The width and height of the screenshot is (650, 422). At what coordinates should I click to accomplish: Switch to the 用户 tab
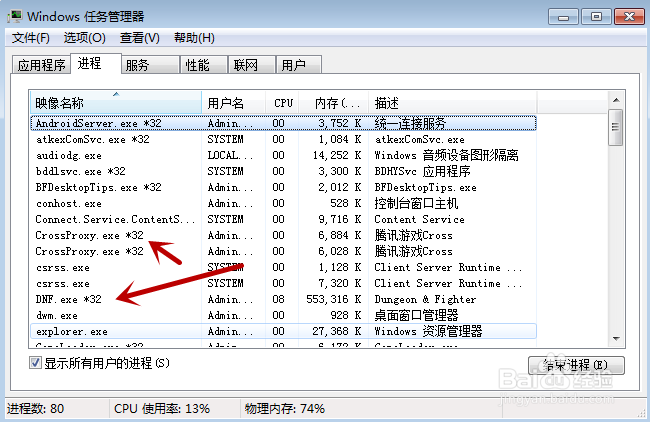pyautogui.click(x=298, y=65)
